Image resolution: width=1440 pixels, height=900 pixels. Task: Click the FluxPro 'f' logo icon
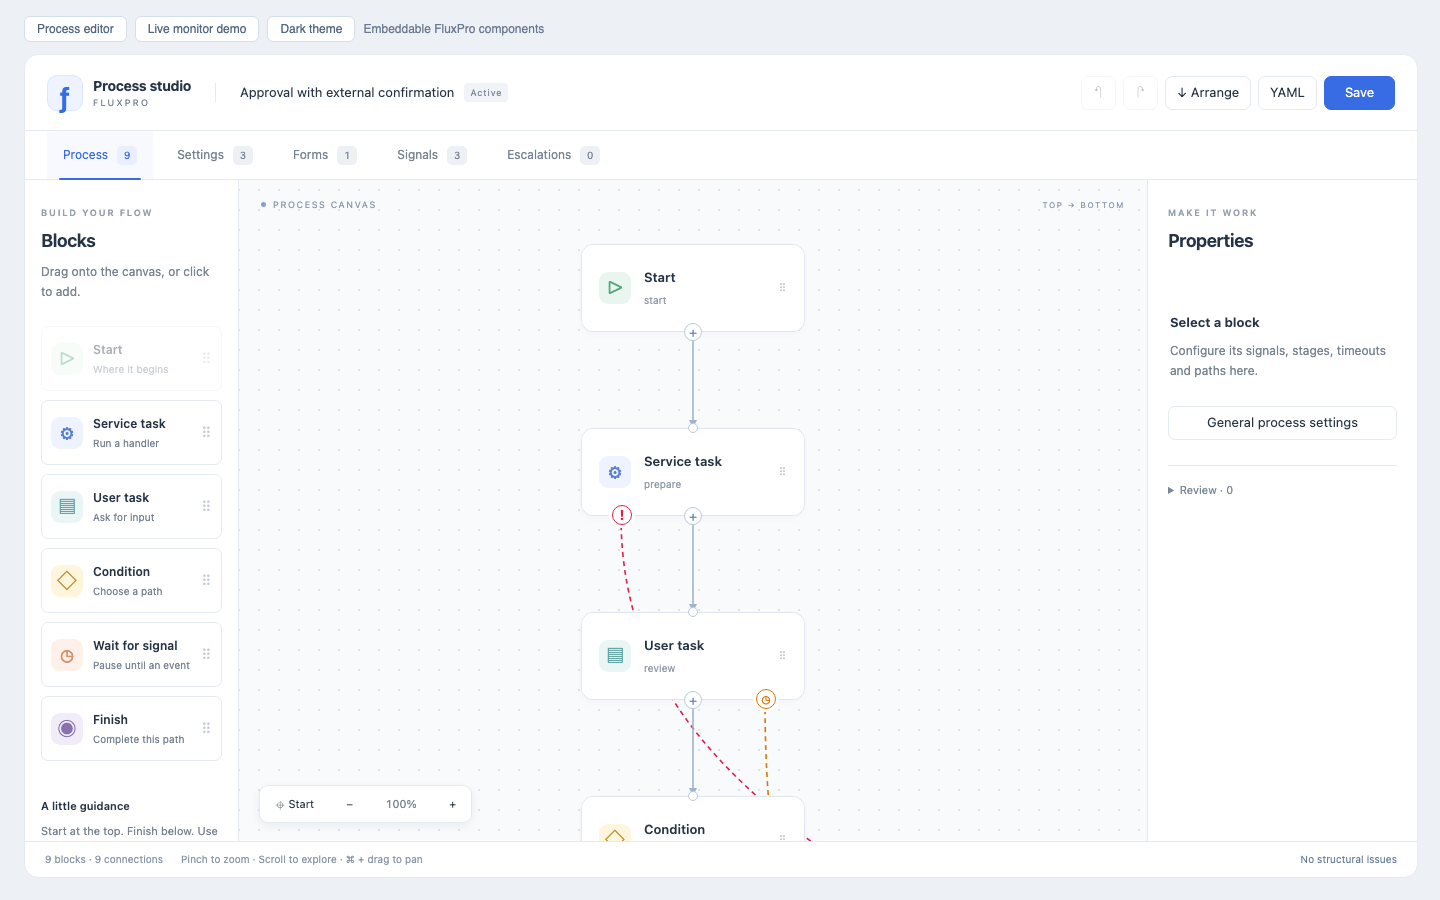(x=65, y=94)
